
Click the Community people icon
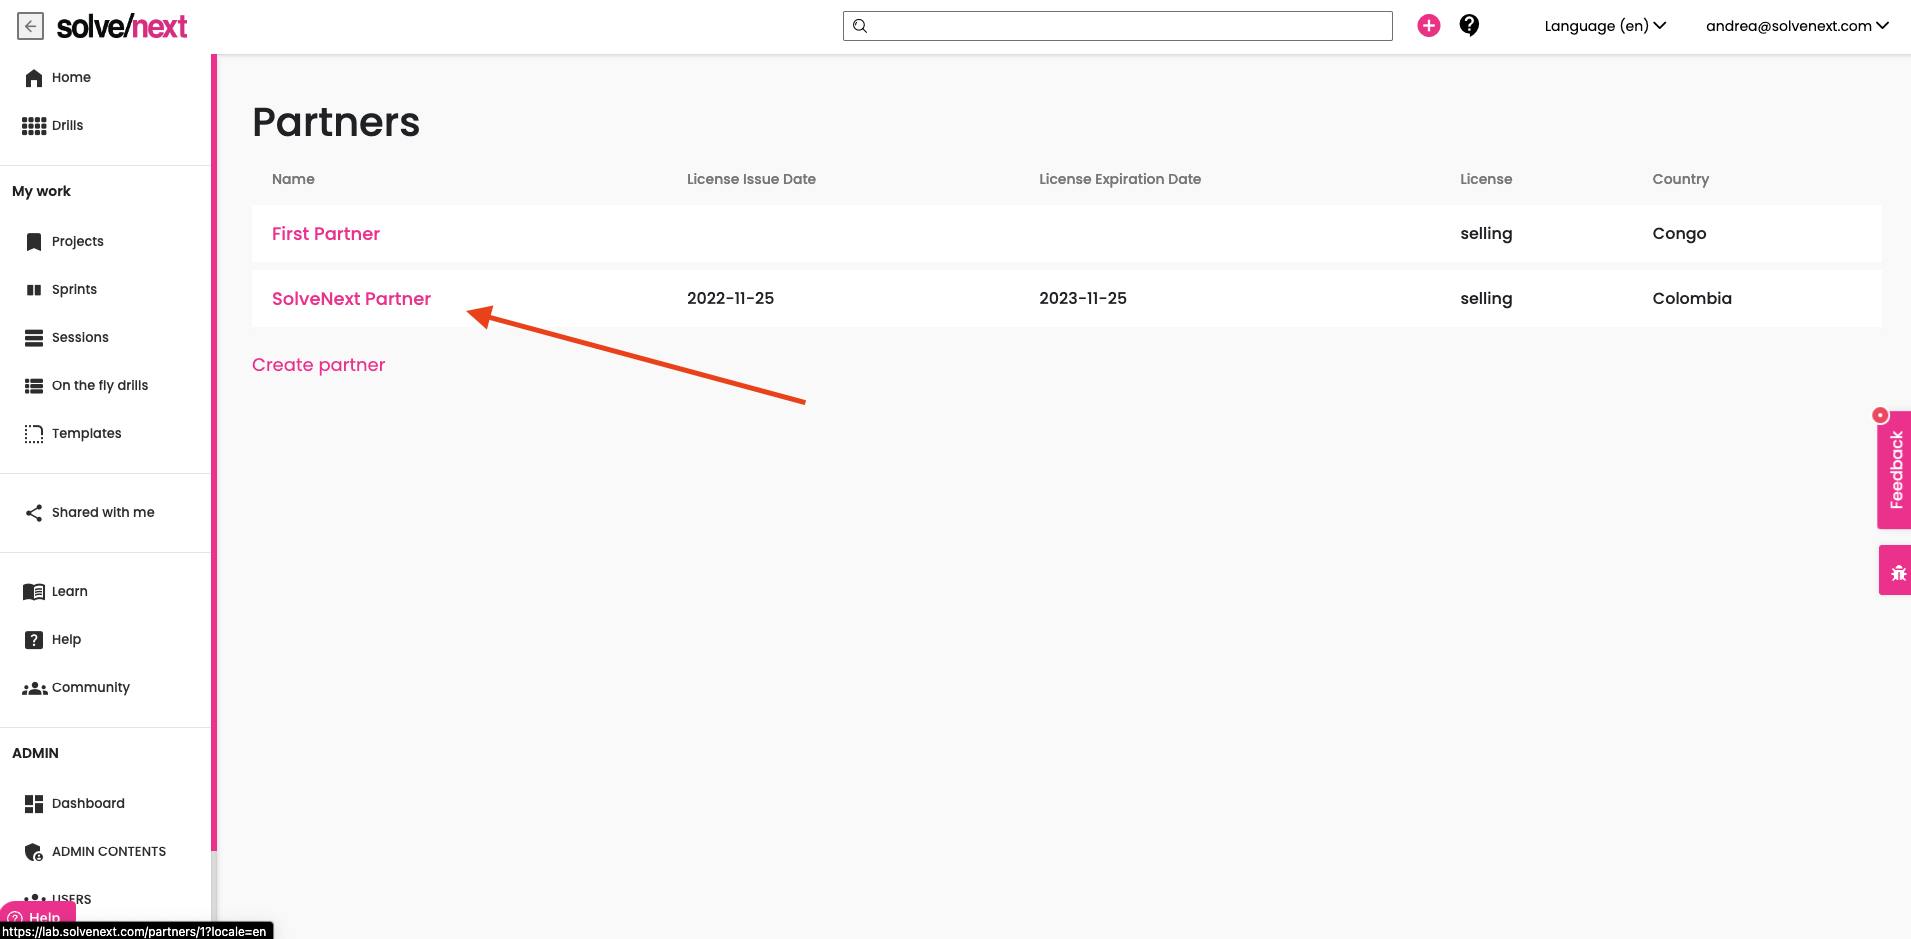point(35,688)
